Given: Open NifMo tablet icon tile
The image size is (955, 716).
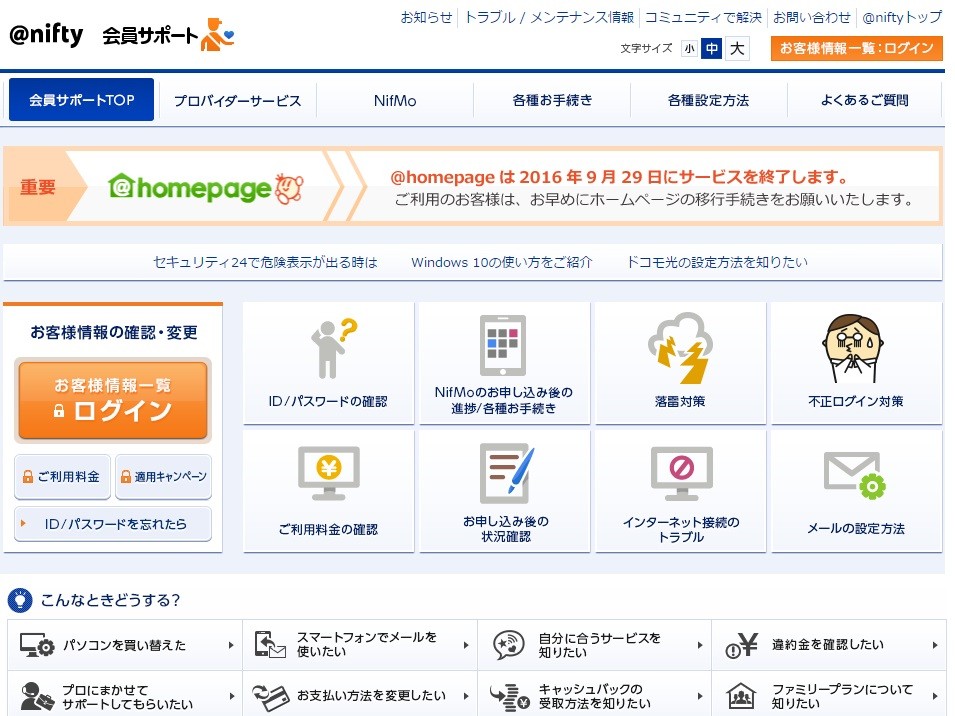Looking at the screenshot, I should [x=502, y=345].
